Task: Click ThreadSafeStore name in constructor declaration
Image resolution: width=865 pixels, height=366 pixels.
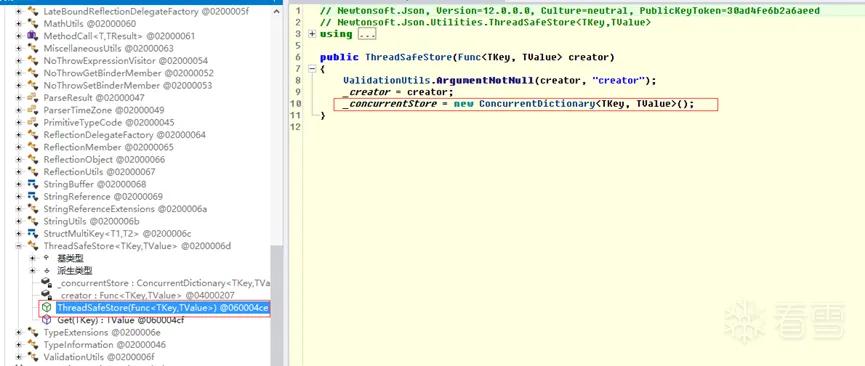Action: [408, 57]
